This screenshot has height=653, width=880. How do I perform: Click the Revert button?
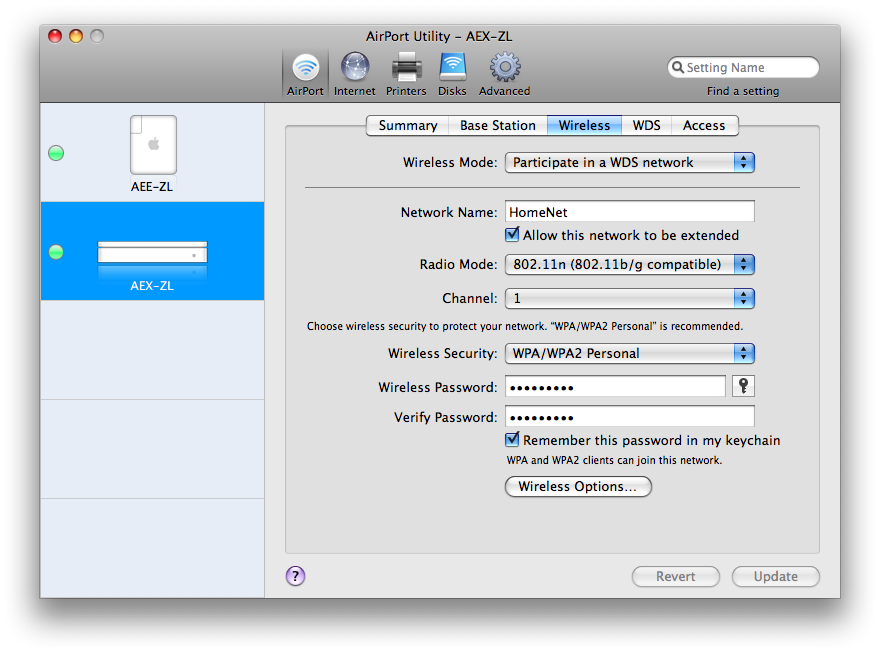(676, 576)
